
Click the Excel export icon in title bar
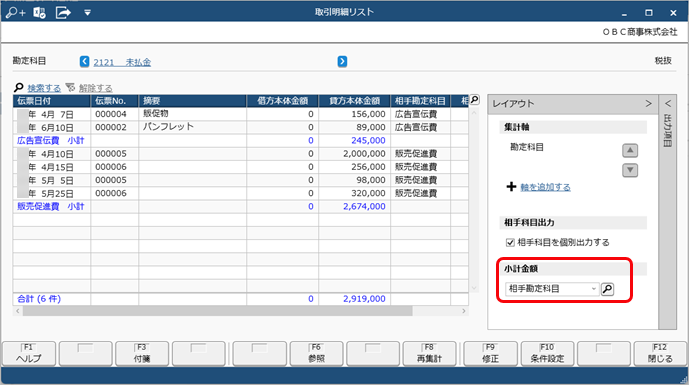40,13
